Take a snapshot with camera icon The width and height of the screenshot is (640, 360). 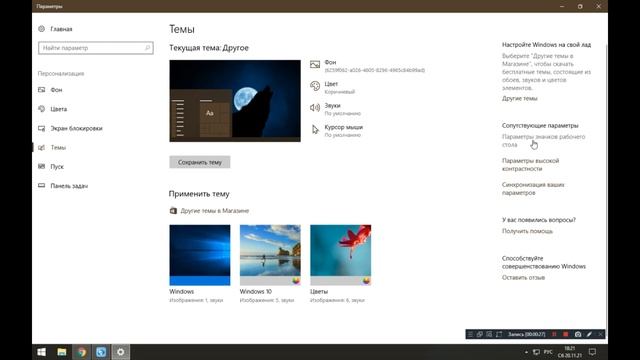point(578,334)
